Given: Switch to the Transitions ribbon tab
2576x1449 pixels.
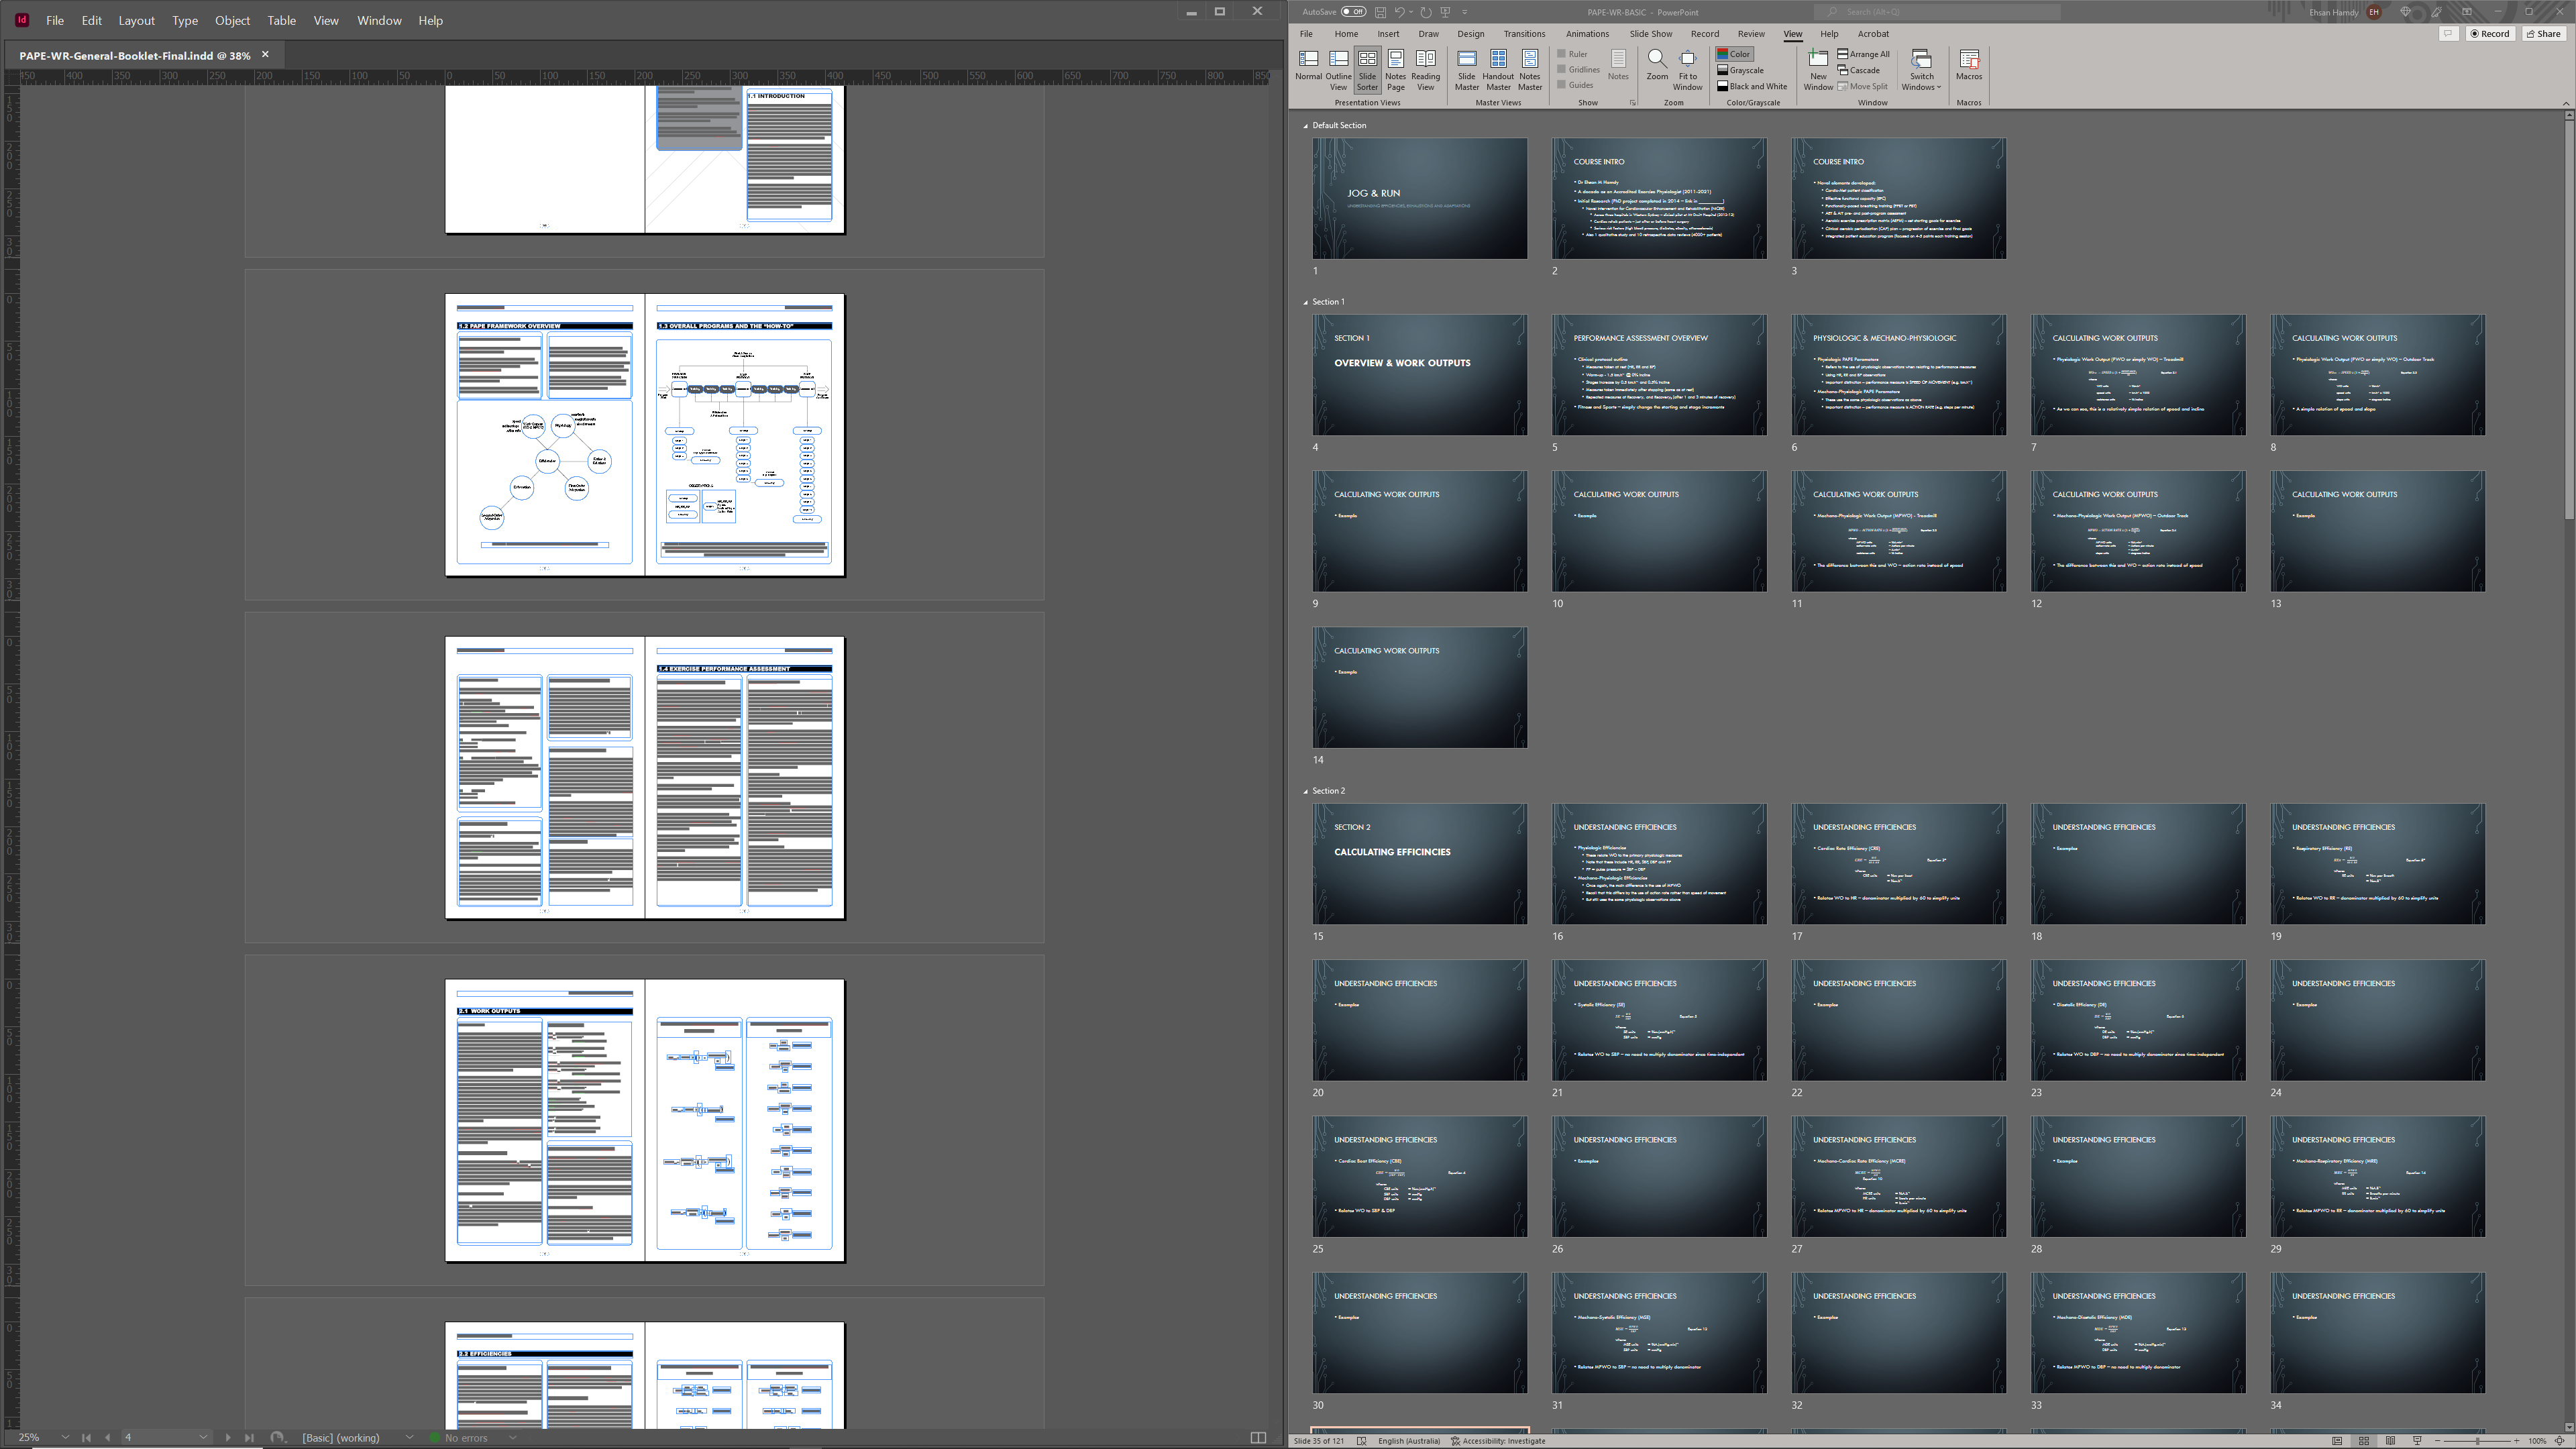Looking at the screenshot, I should (x=1524, y=34).
